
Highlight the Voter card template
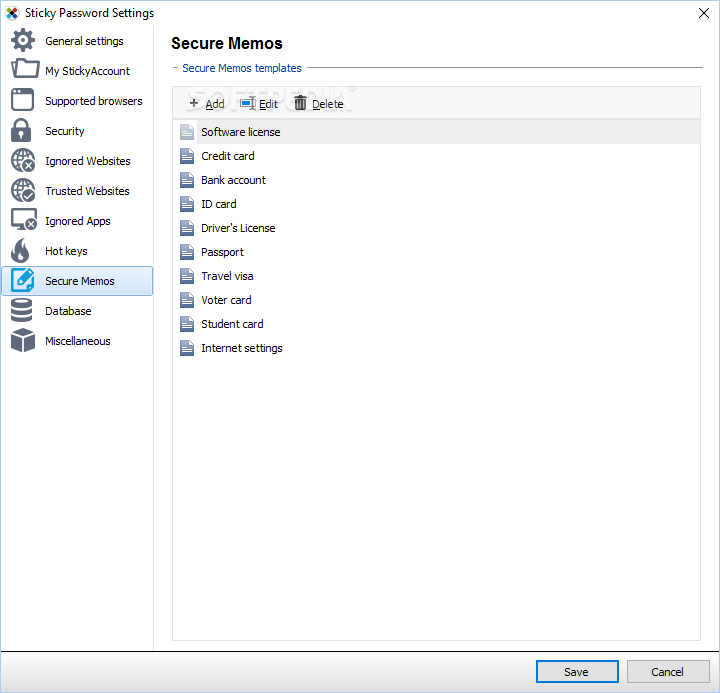click(x=437, y=300)
